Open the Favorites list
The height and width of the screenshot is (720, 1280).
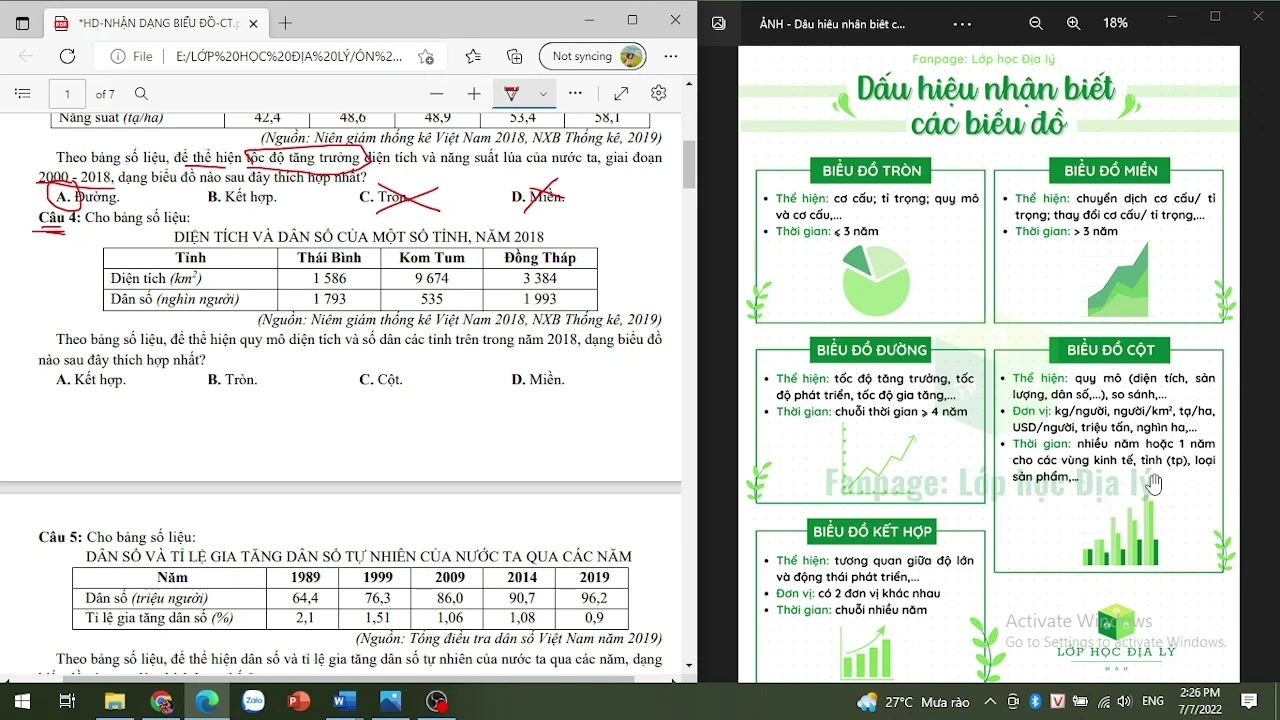(x=473, y=57)
